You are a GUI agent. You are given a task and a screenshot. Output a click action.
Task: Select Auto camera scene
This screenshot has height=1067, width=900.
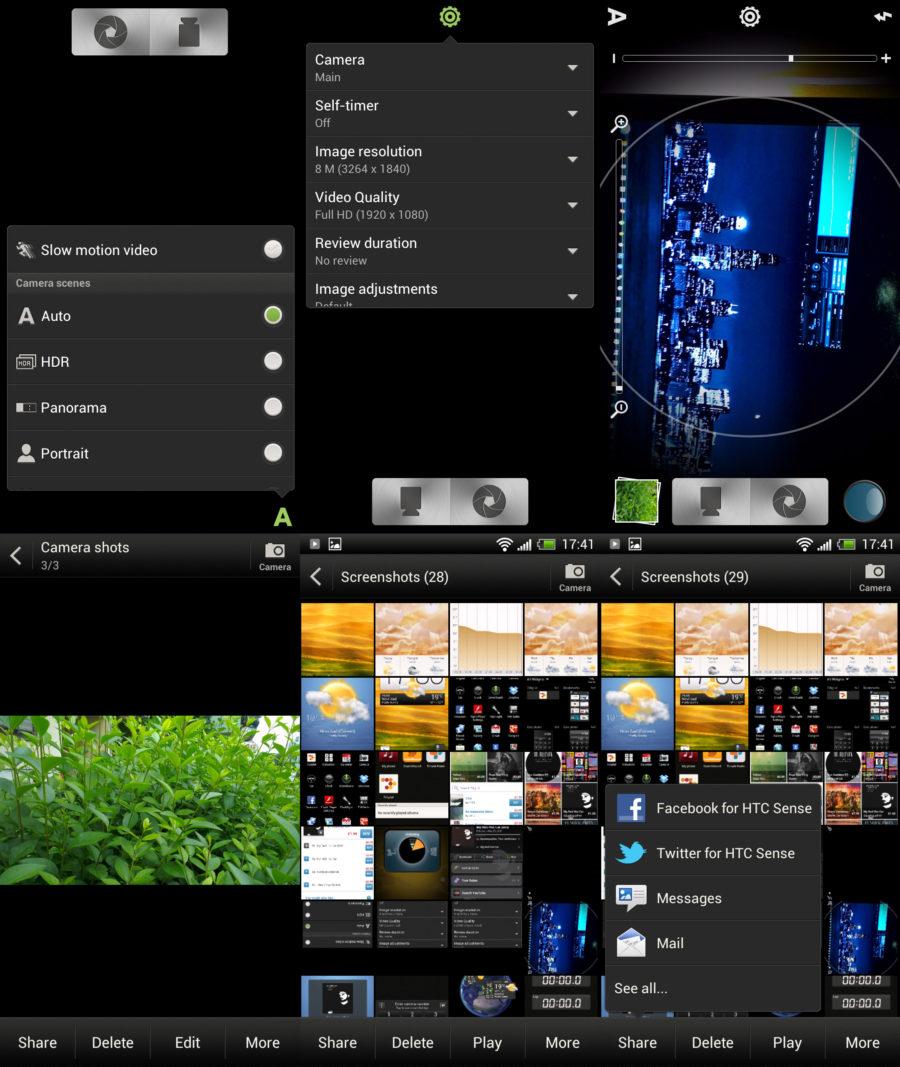coord(151,316)
